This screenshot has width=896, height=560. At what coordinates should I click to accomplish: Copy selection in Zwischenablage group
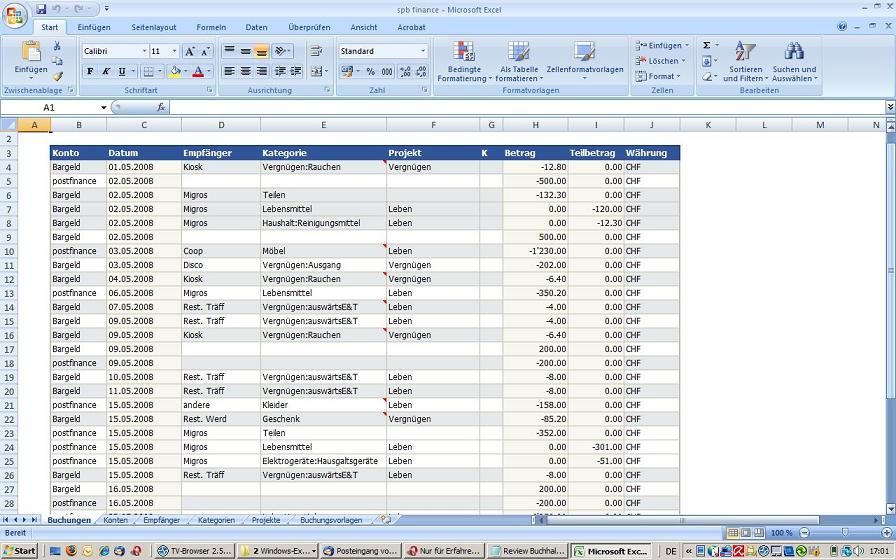[57, 61]
